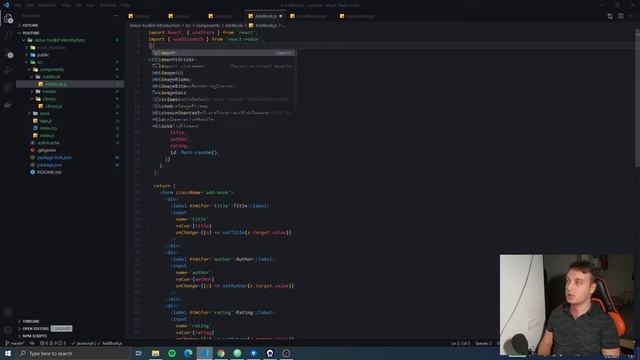This screenshot has width=640, height=360.
Task: Click the javascript | AddBook.js status entry
Action: (x=97, y=343)
